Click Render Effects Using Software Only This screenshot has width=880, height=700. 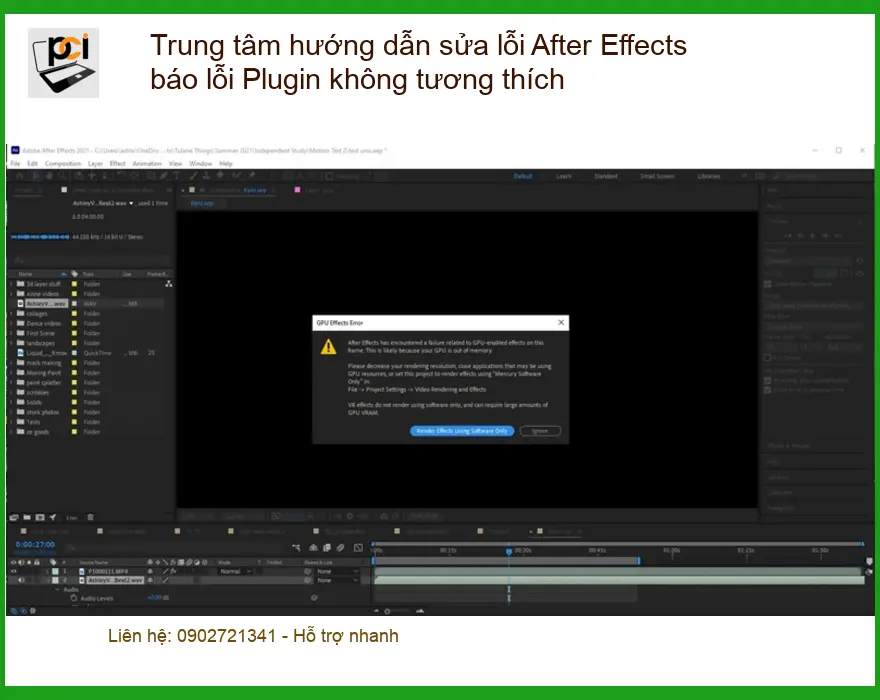[x=462, y=431]
